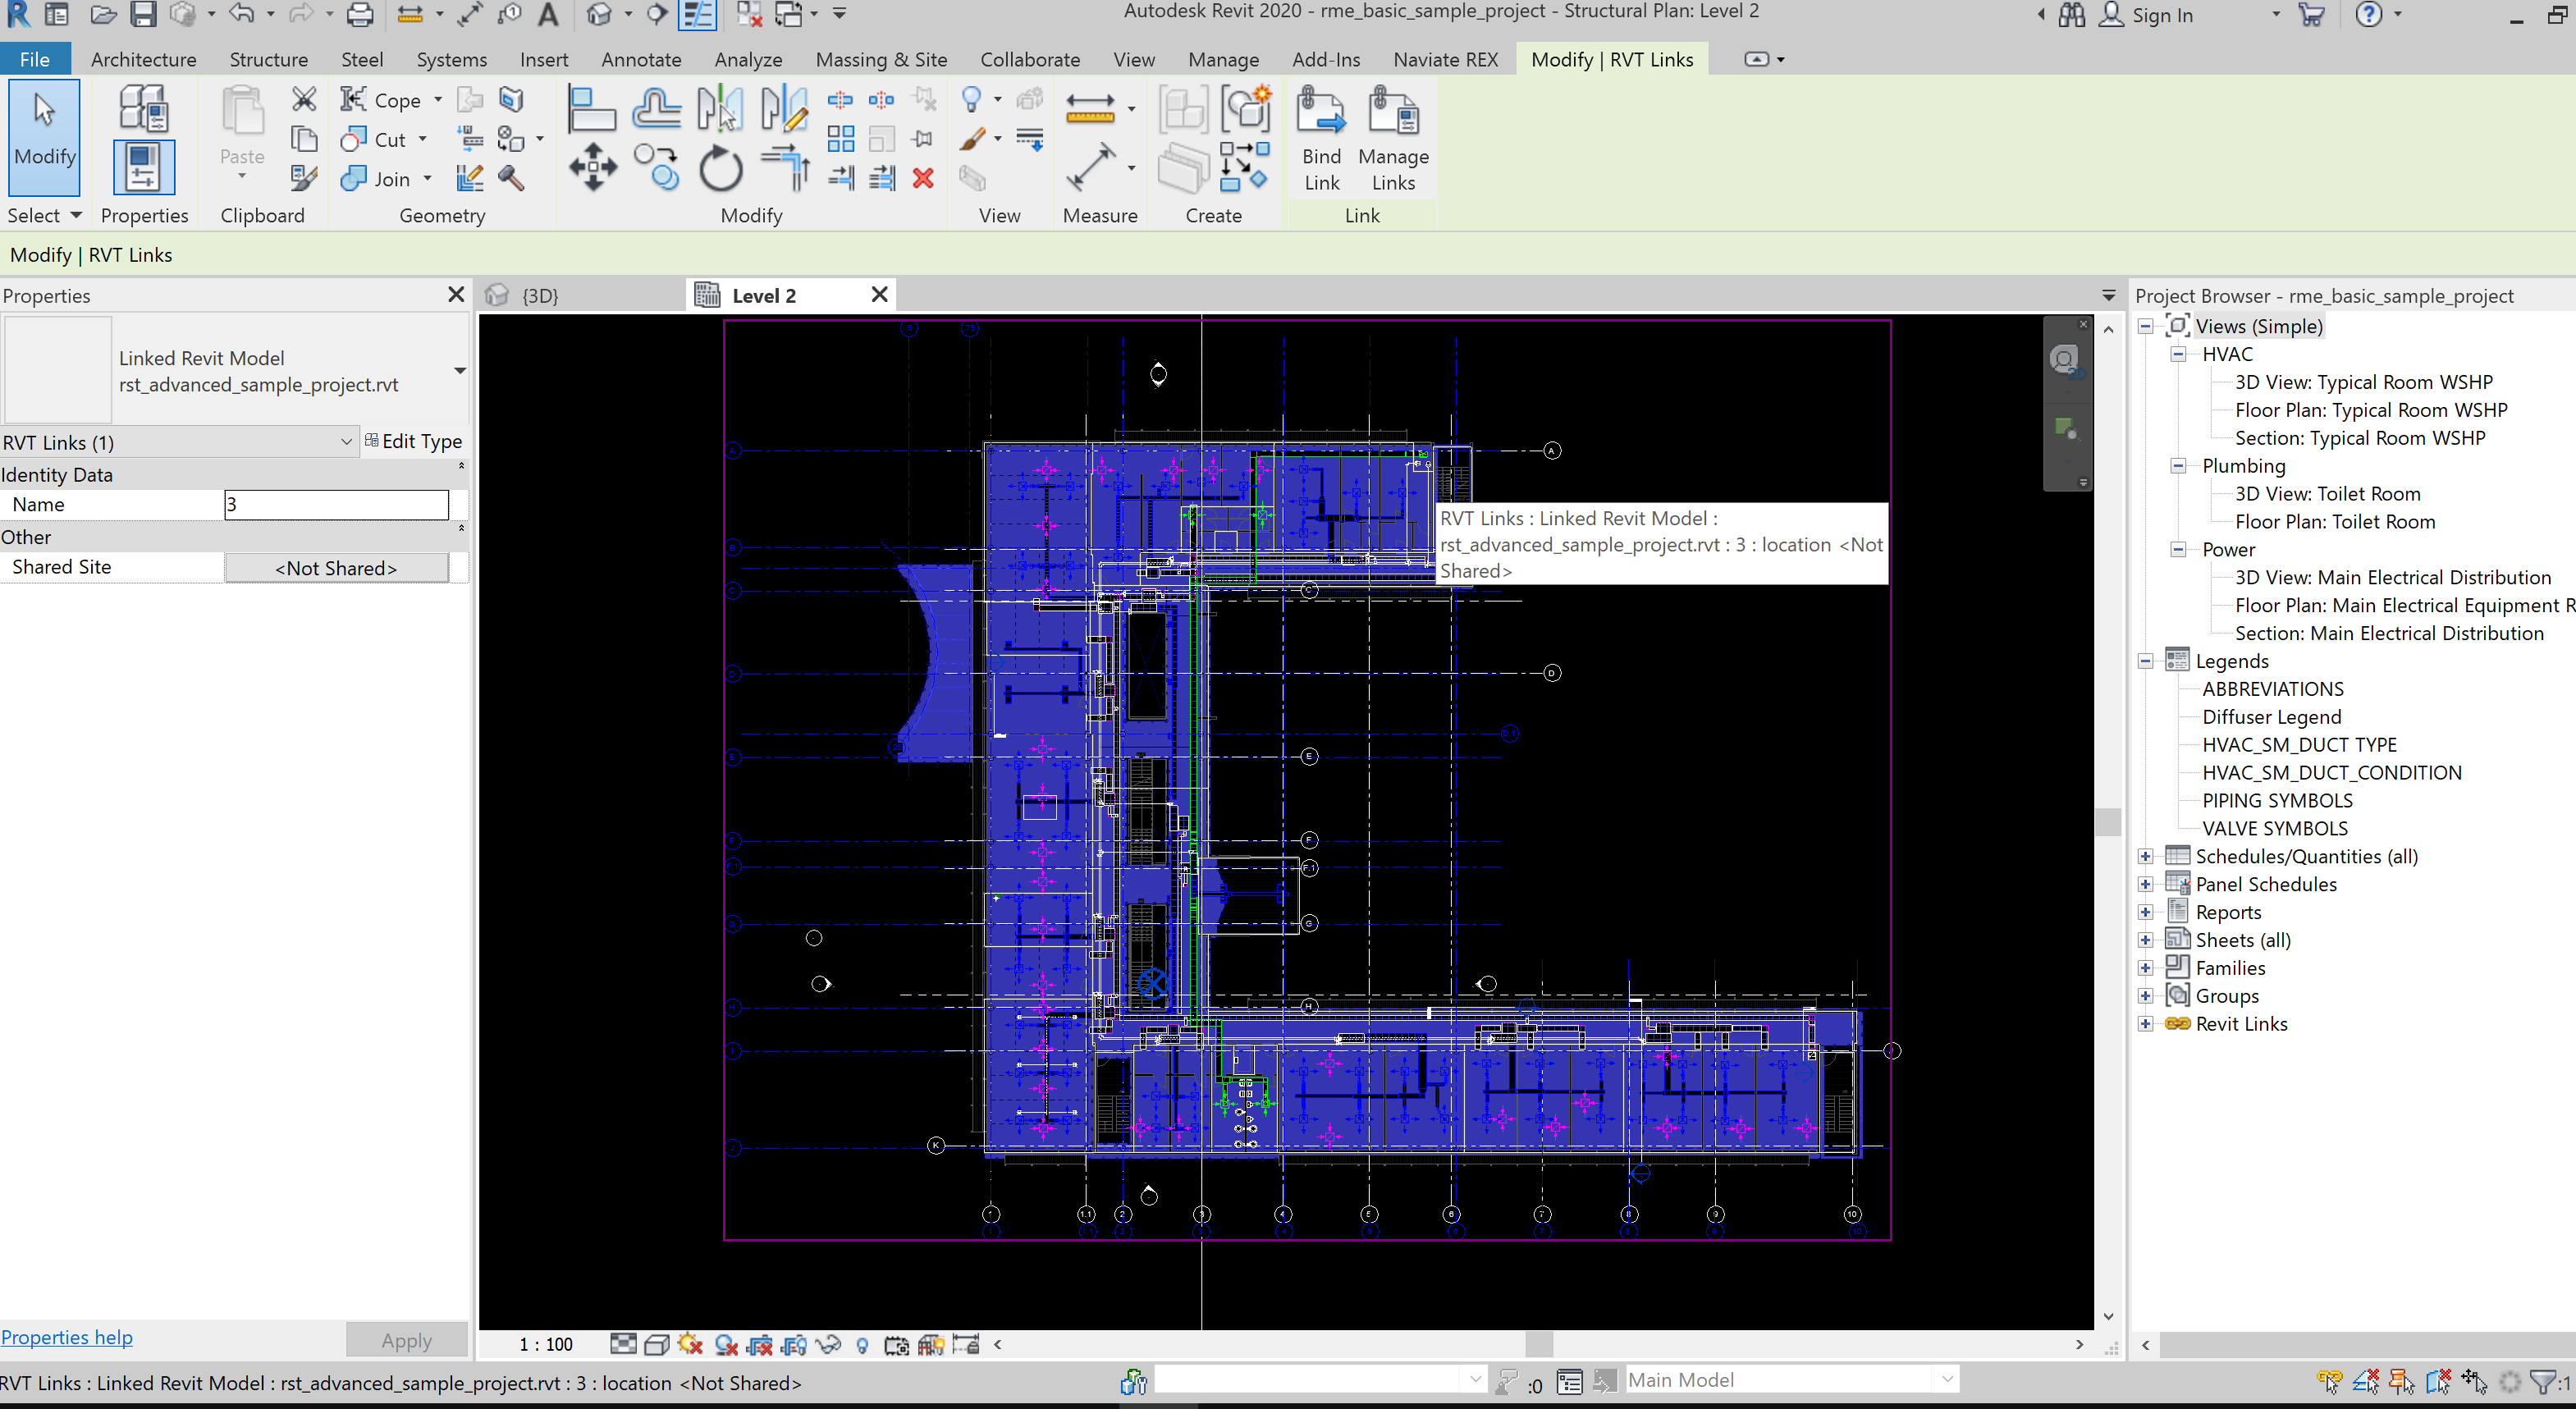Screen dimensions: 2576x1409
Task: Expand the Revit Links node
Action: (x=2145, y=1023)
